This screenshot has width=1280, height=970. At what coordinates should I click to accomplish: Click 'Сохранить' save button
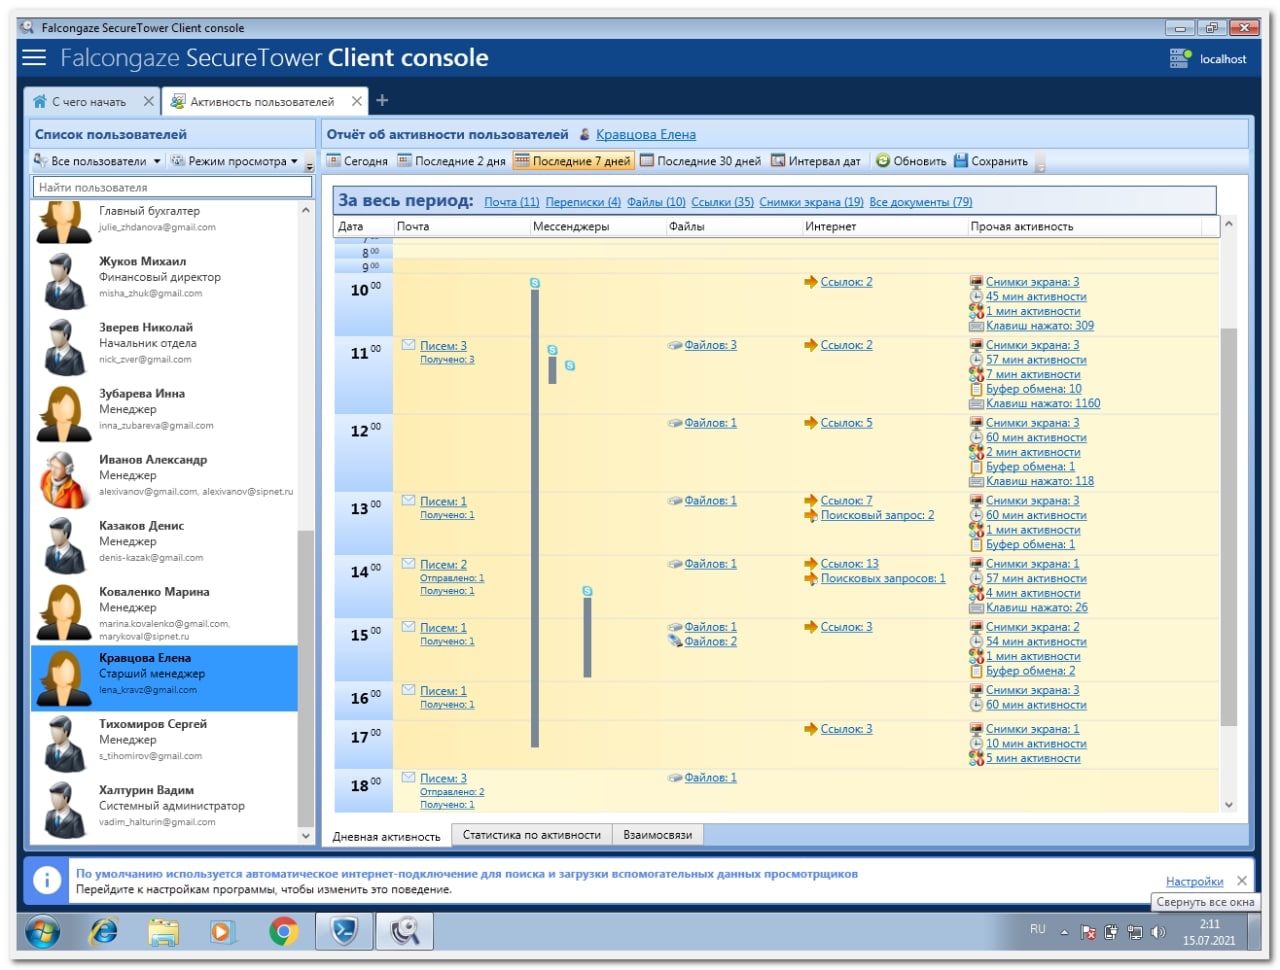pos(991,161)
